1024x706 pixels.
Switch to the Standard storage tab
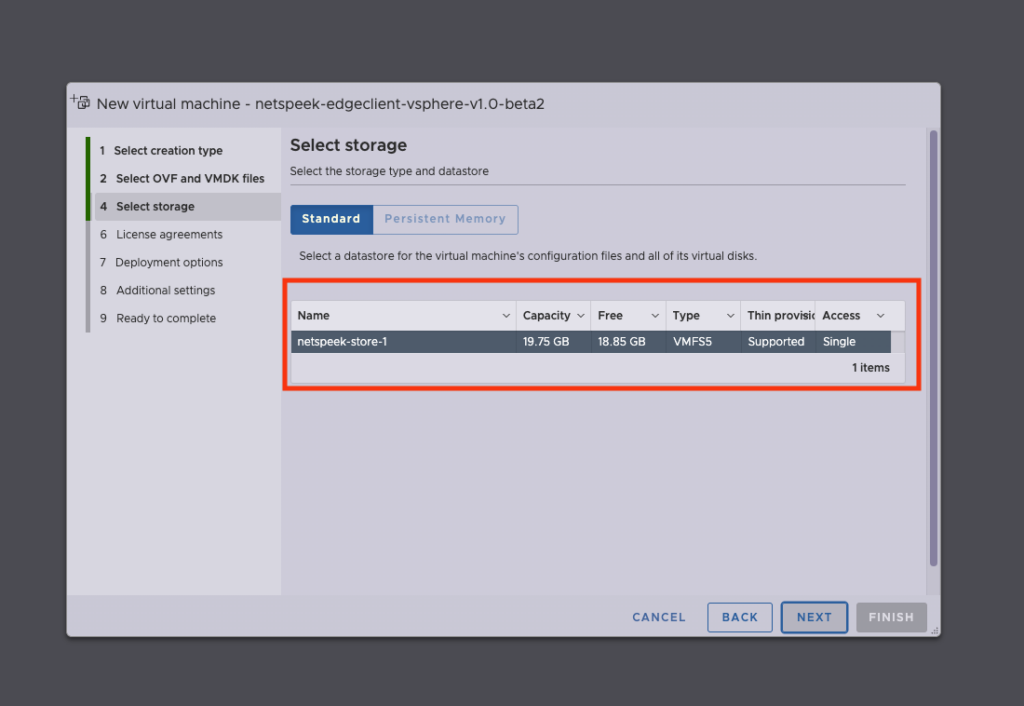[x=331, y=219]
